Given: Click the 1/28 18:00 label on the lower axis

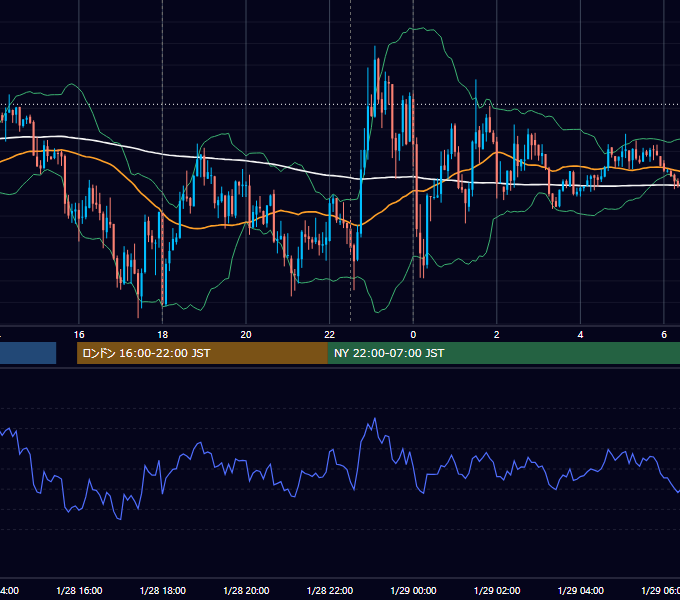Looking at the screenshot, I should (163, 590).
